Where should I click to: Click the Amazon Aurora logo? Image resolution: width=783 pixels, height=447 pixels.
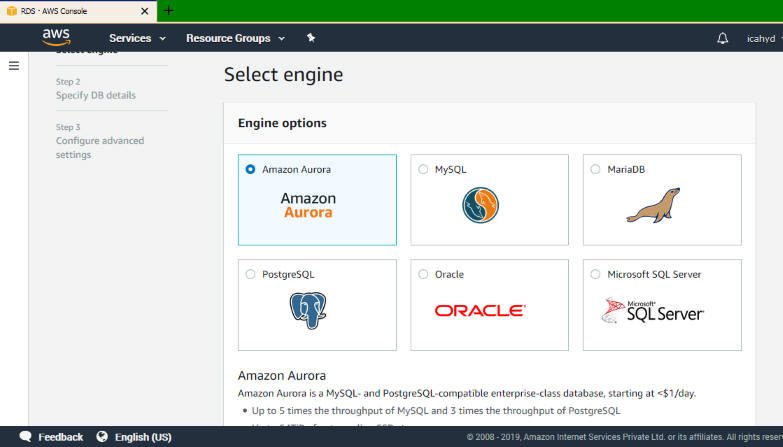pos(308,205)
